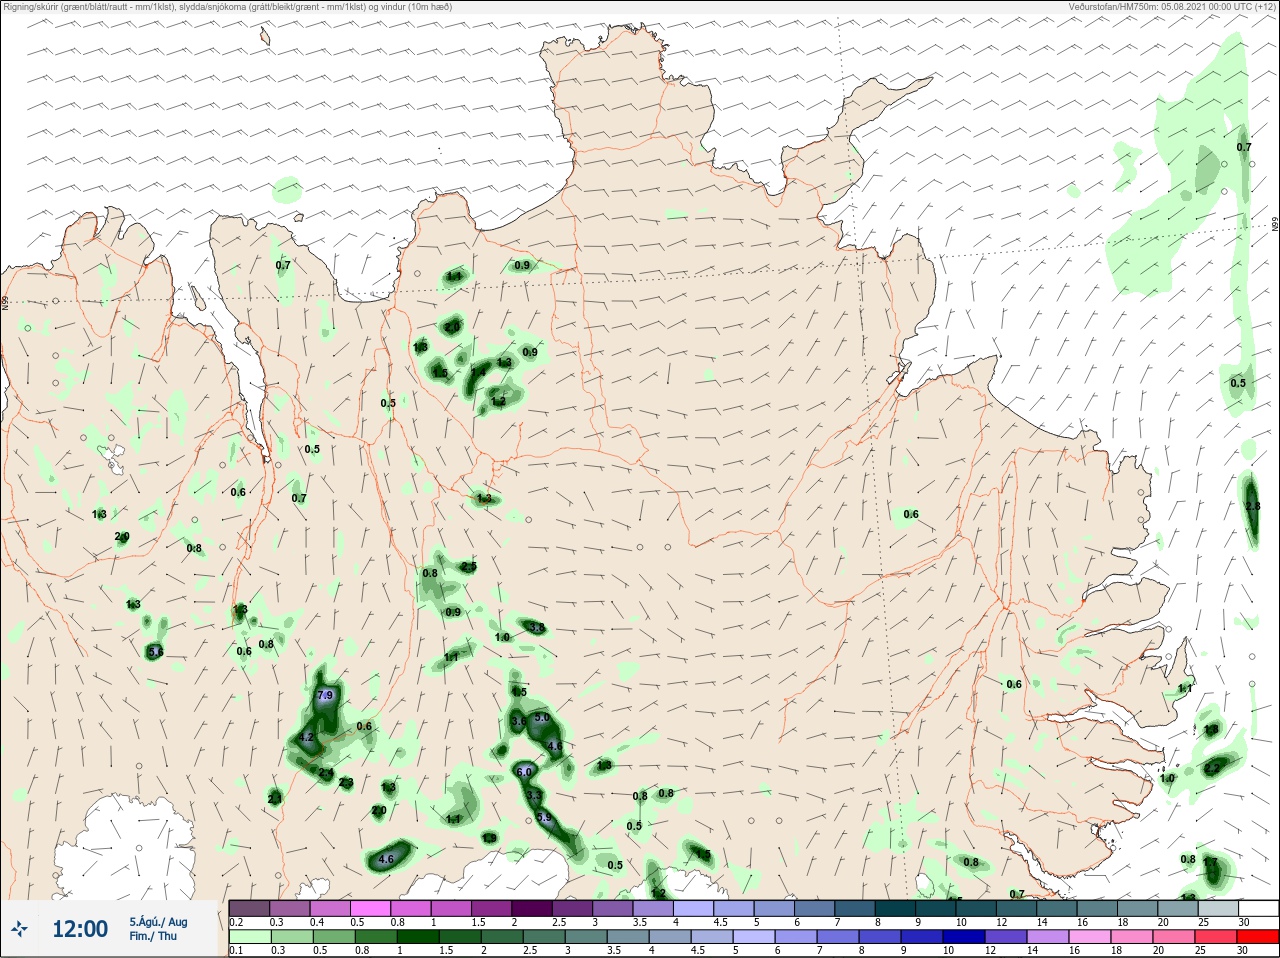Pick the dark purple 2–2.5 upper legend swatch
The height and width of the screenshot is (958, 1280).
pos(534,908)
